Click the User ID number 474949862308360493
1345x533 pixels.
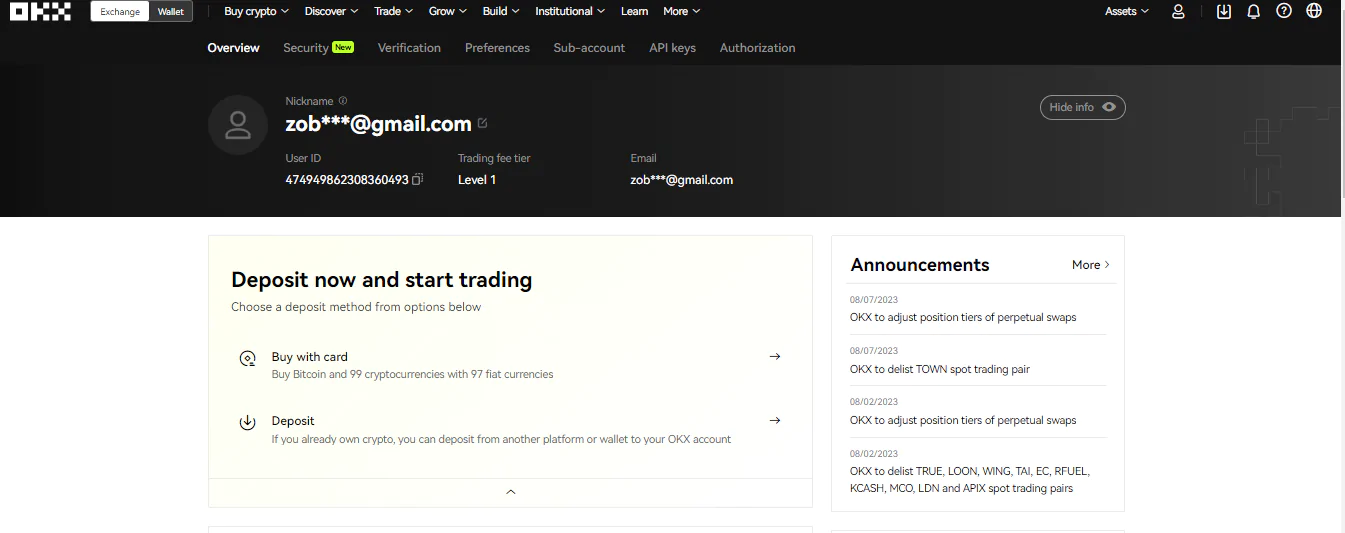(347, 180)
